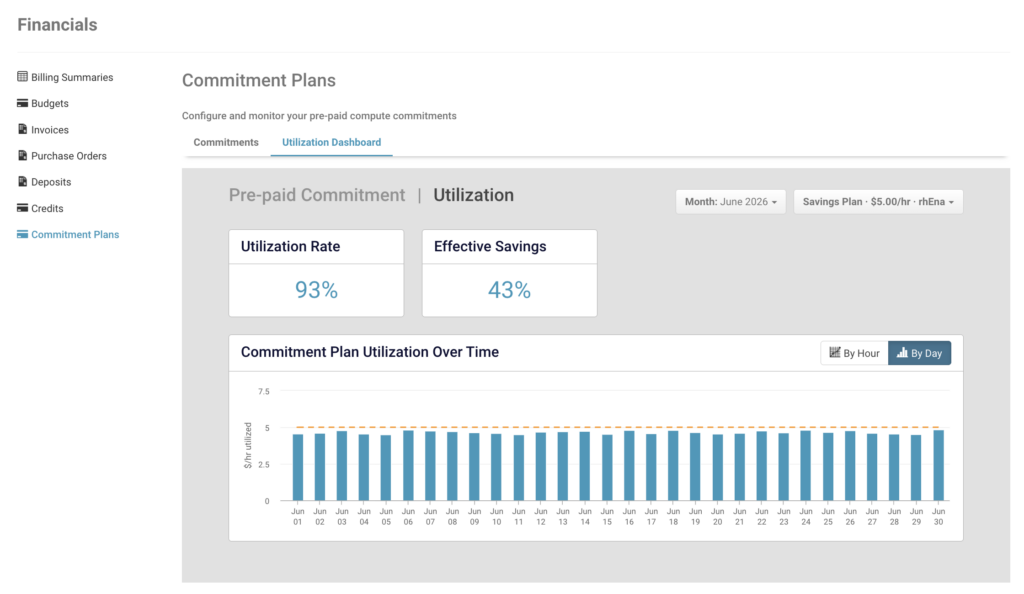Click the Credits card icon
Viewport: 1024px width, 594px height.
pos(22,208)
